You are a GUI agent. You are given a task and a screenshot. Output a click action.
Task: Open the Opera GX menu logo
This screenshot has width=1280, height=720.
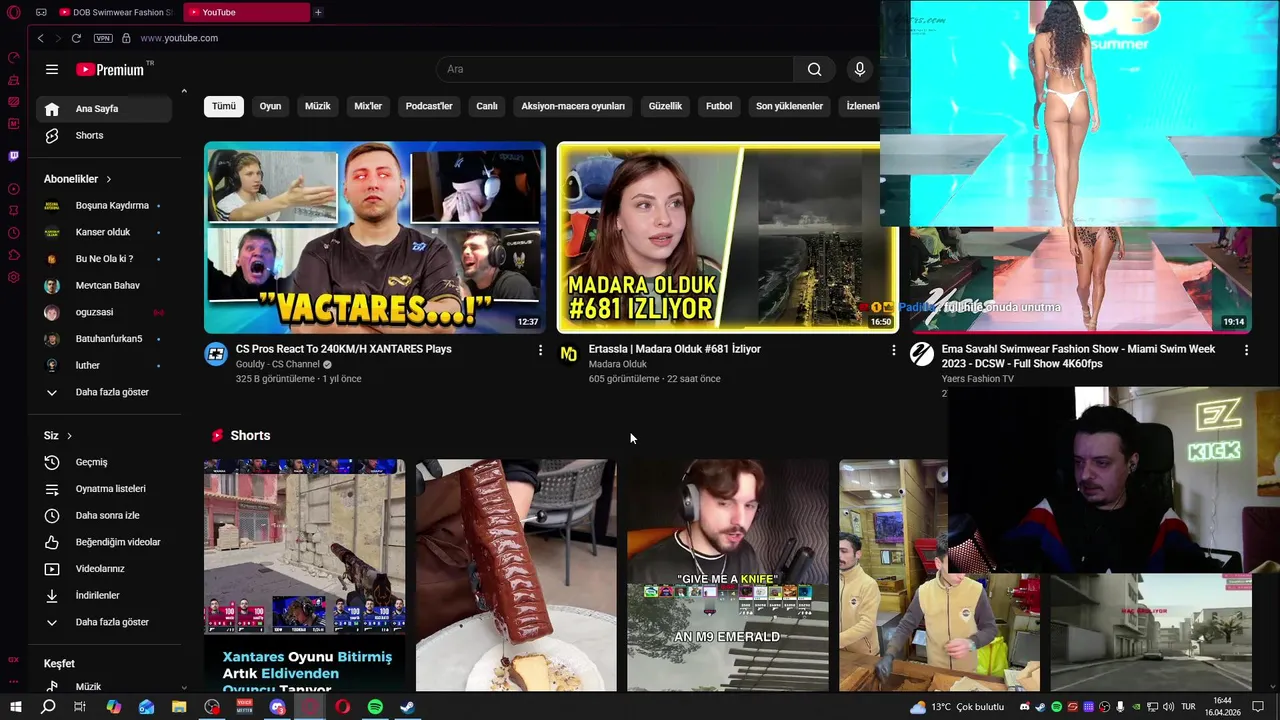(14, 12)
